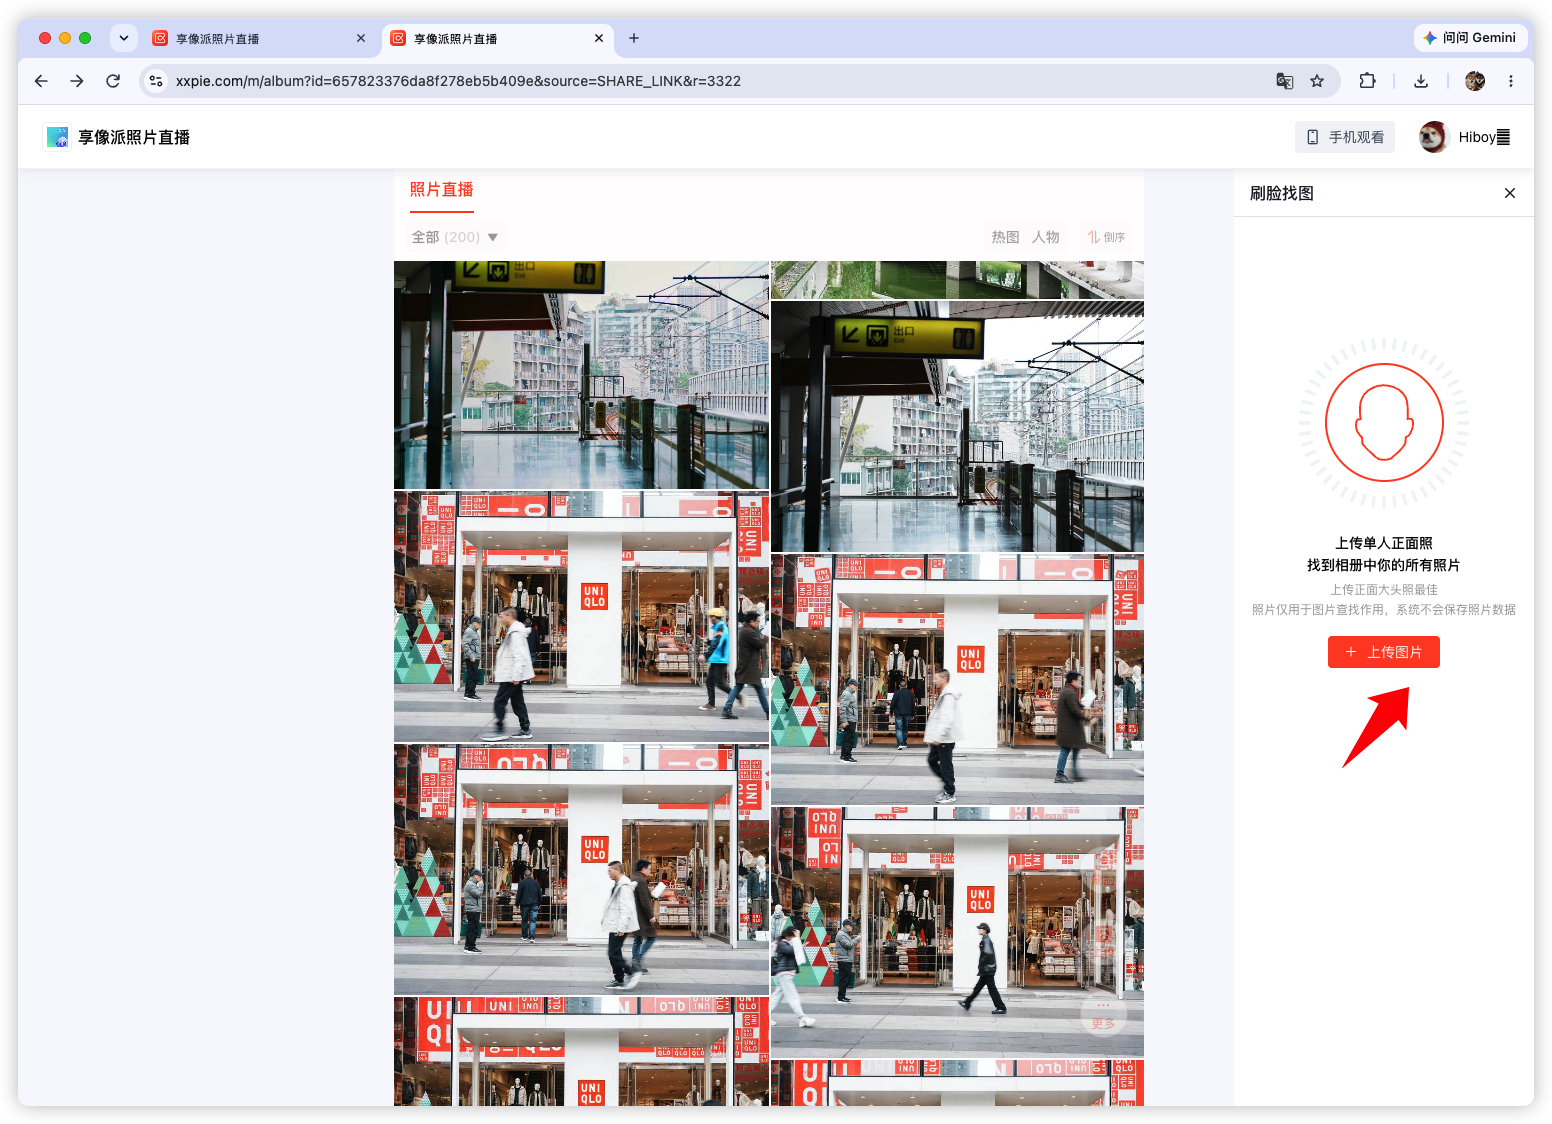Image resolution: width=1552 pixels, height=1124 pixels.
Task: Click the red face outline icon
Action: coord(1384,422)
